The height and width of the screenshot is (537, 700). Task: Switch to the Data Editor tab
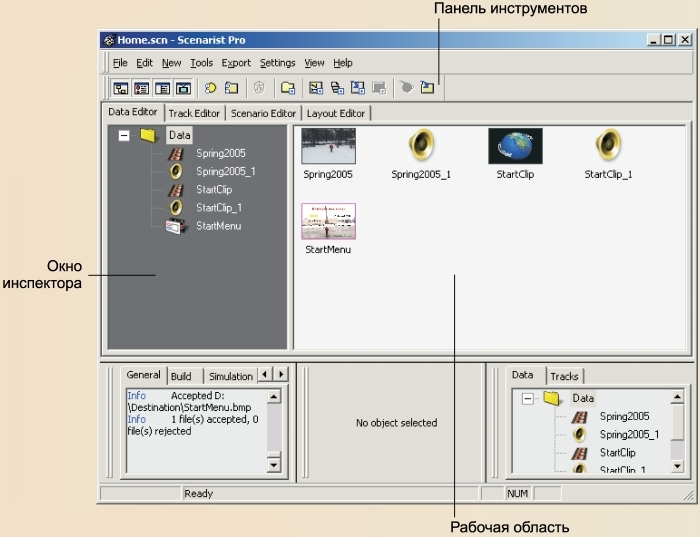pos(133,112)
